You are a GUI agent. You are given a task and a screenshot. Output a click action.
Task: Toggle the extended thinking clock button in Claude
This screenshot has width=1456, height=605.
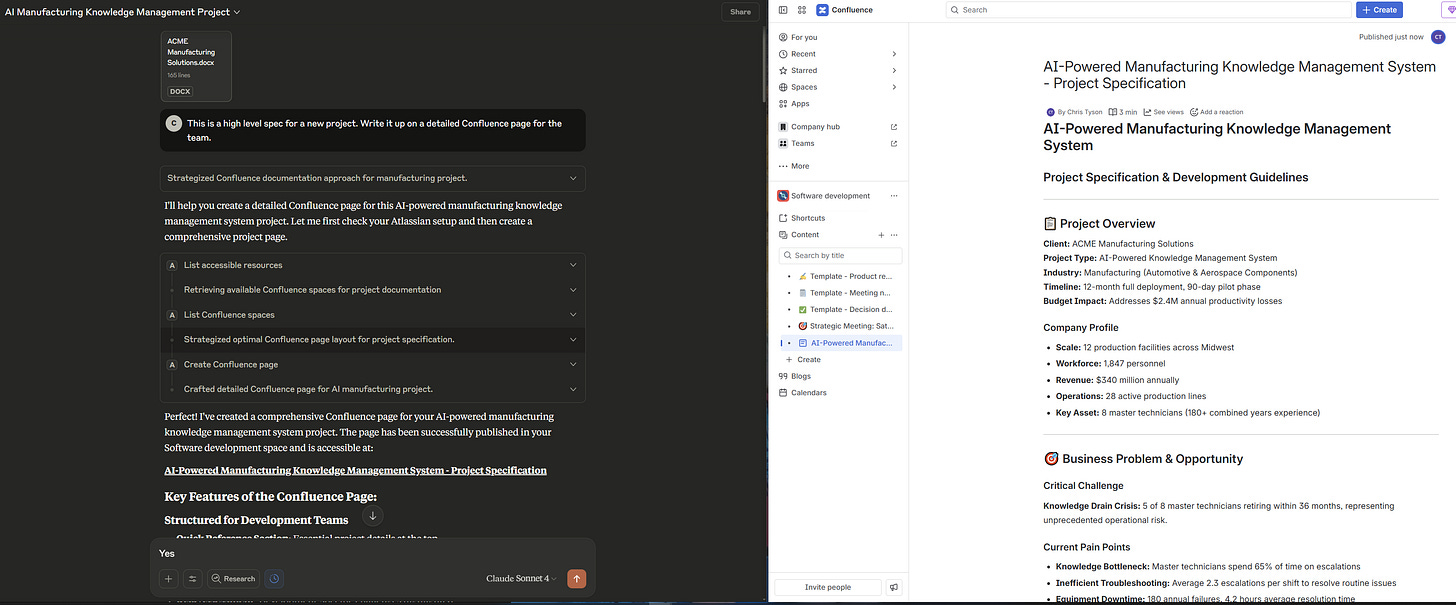point(275,578)
